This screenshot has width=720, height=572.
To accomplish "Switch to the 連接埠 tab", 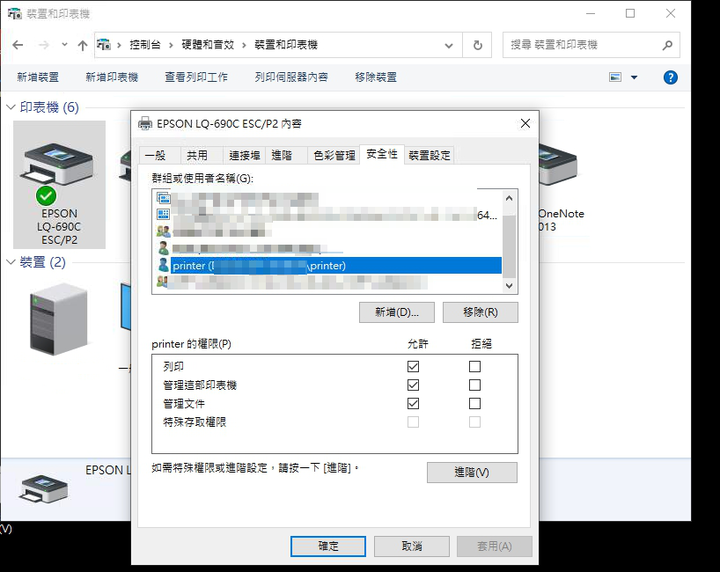I will (x=244, y=155).
